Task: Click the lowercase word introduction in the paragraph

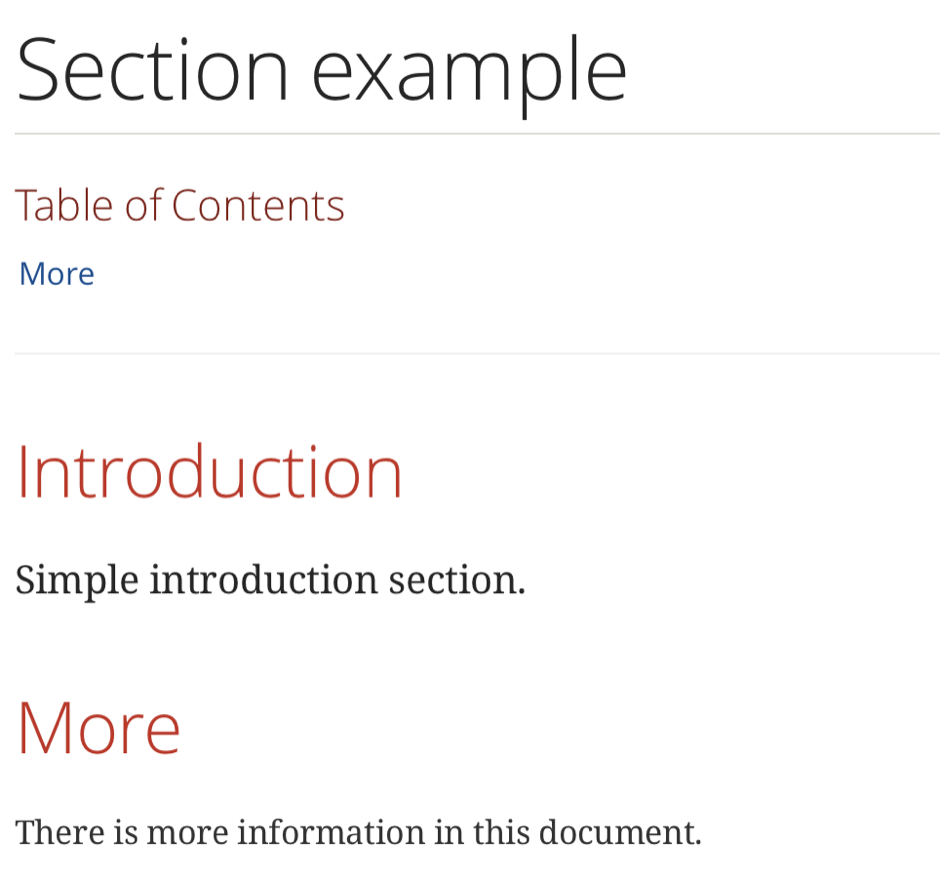Action: [263, 580]
